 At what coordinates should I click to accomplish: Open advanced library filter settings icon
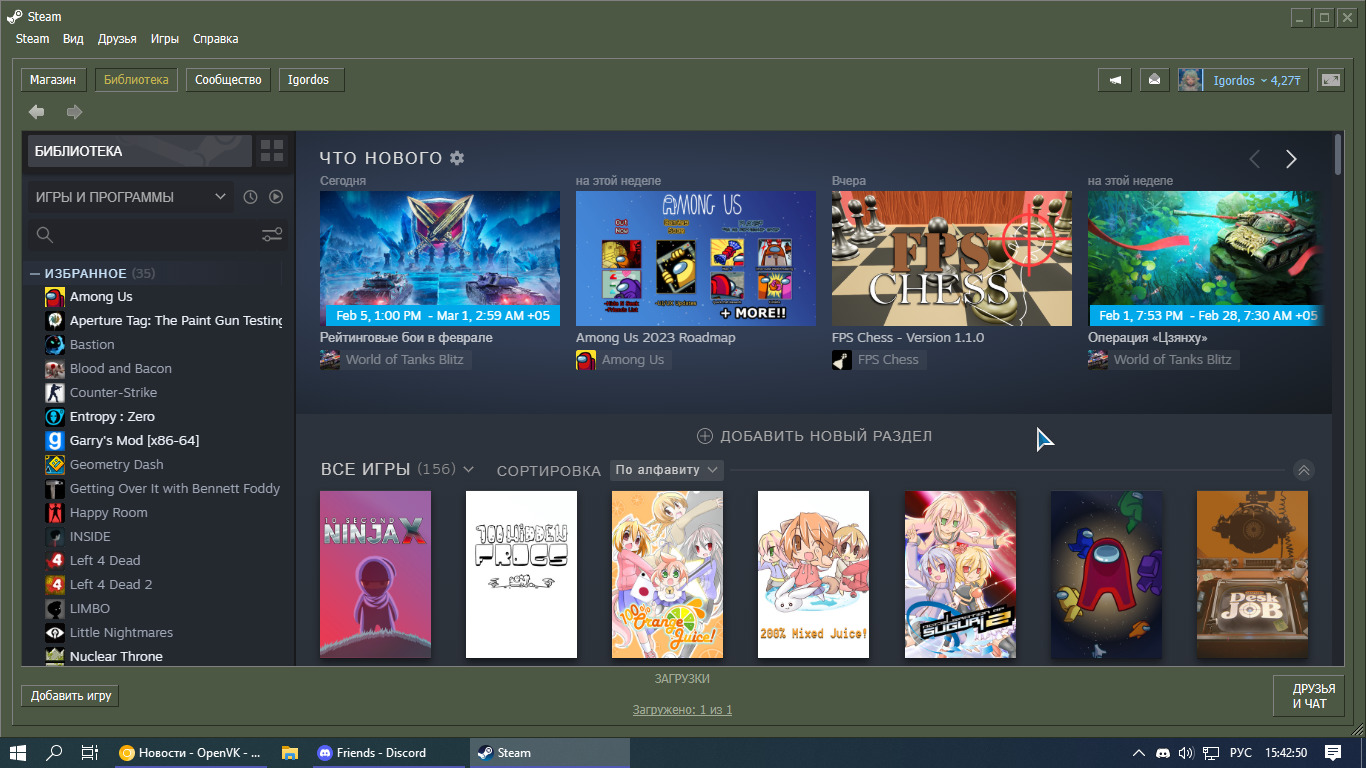(272, 235)
